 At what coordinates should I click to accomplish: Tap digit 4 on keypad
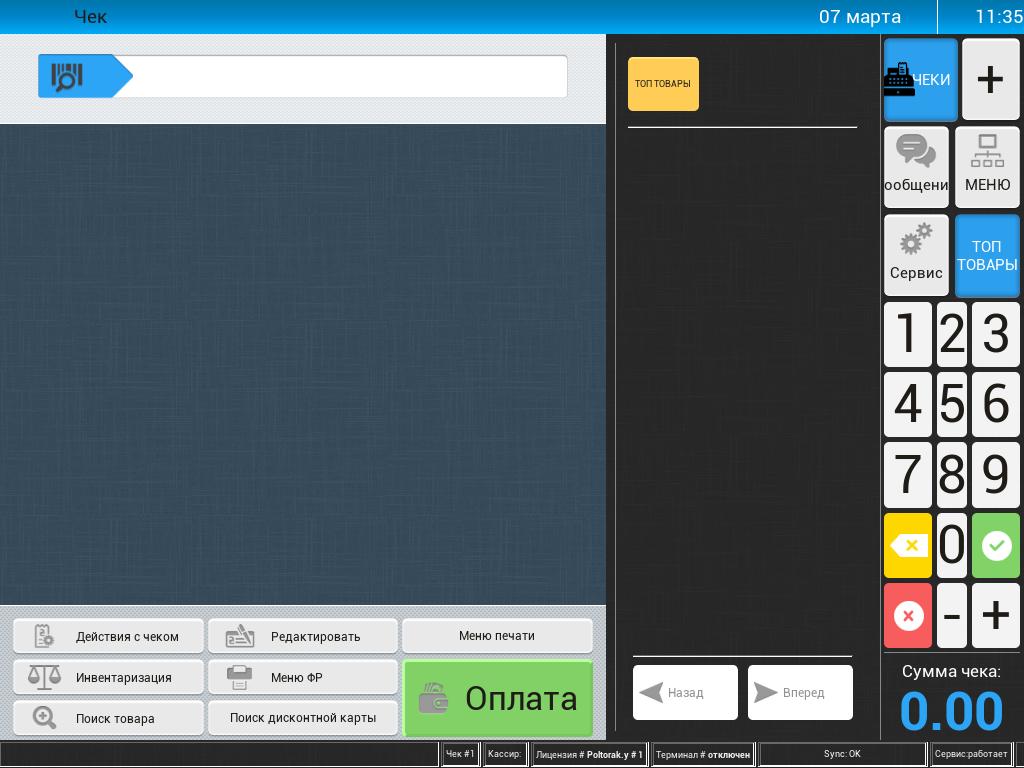(908, 404)
